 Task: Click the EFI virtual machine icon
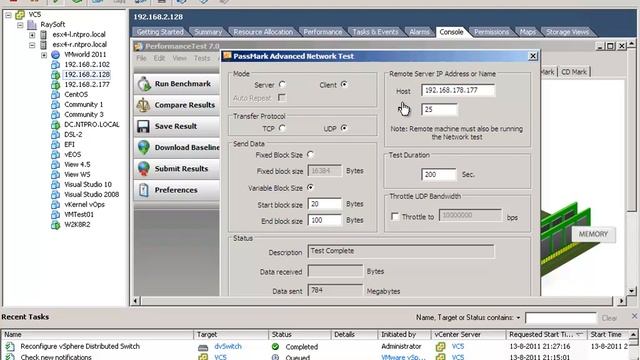(56, 144)
